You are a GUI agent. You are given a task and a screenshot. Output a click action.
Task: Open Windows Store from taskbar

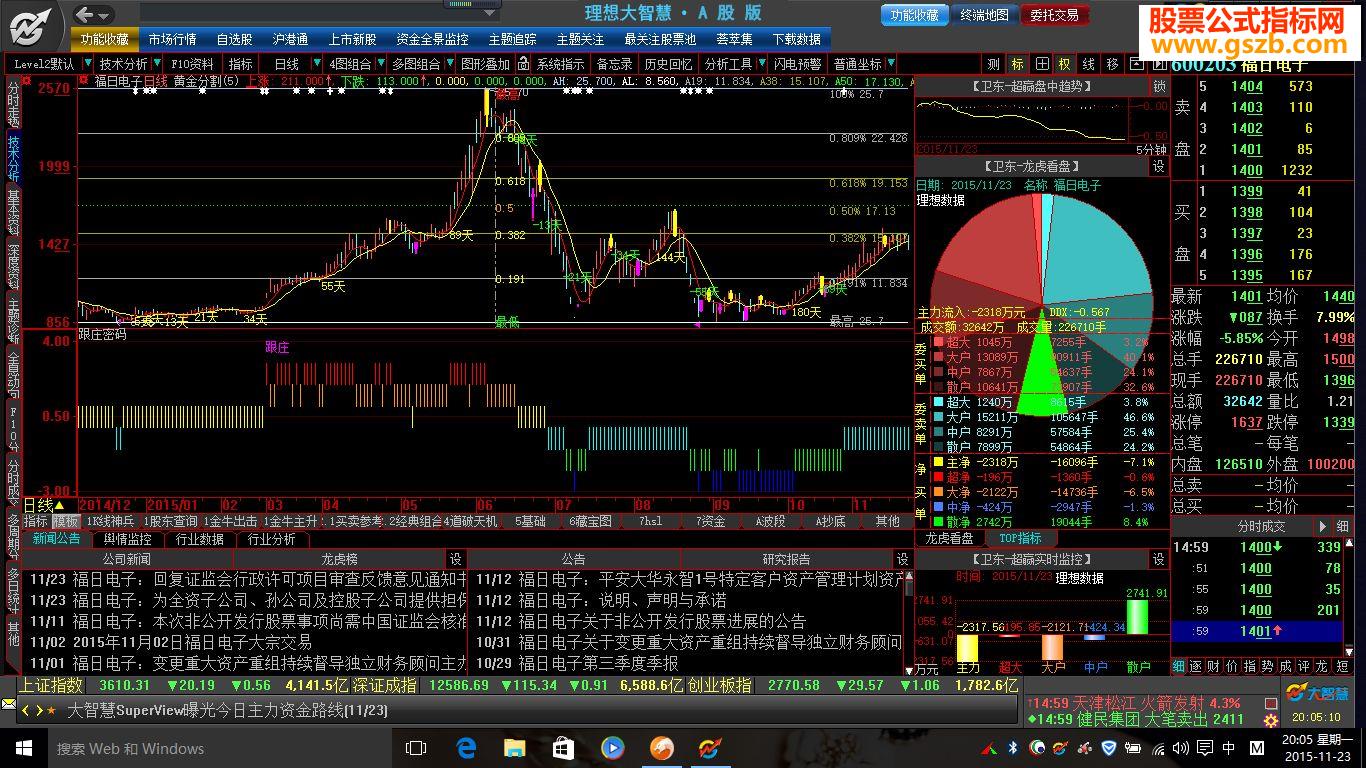(x=564, y=748)
